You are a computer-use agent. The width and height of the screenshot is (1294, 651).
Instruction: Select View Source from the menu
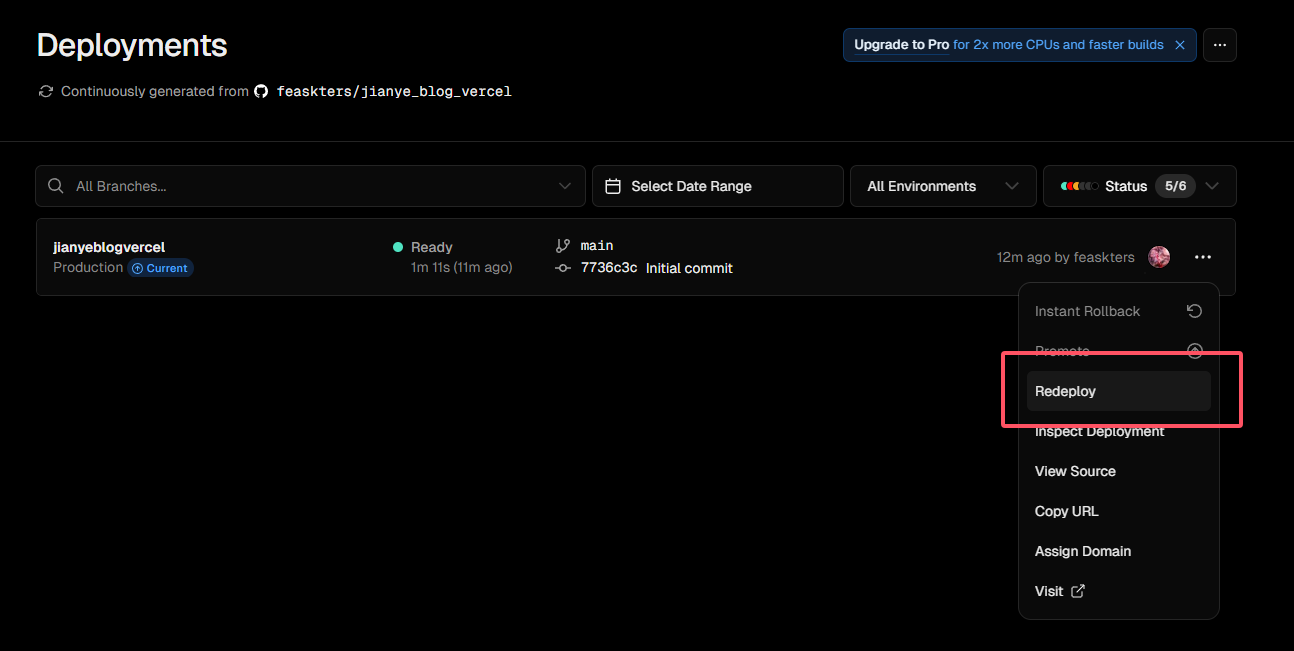pos(1075,471)
